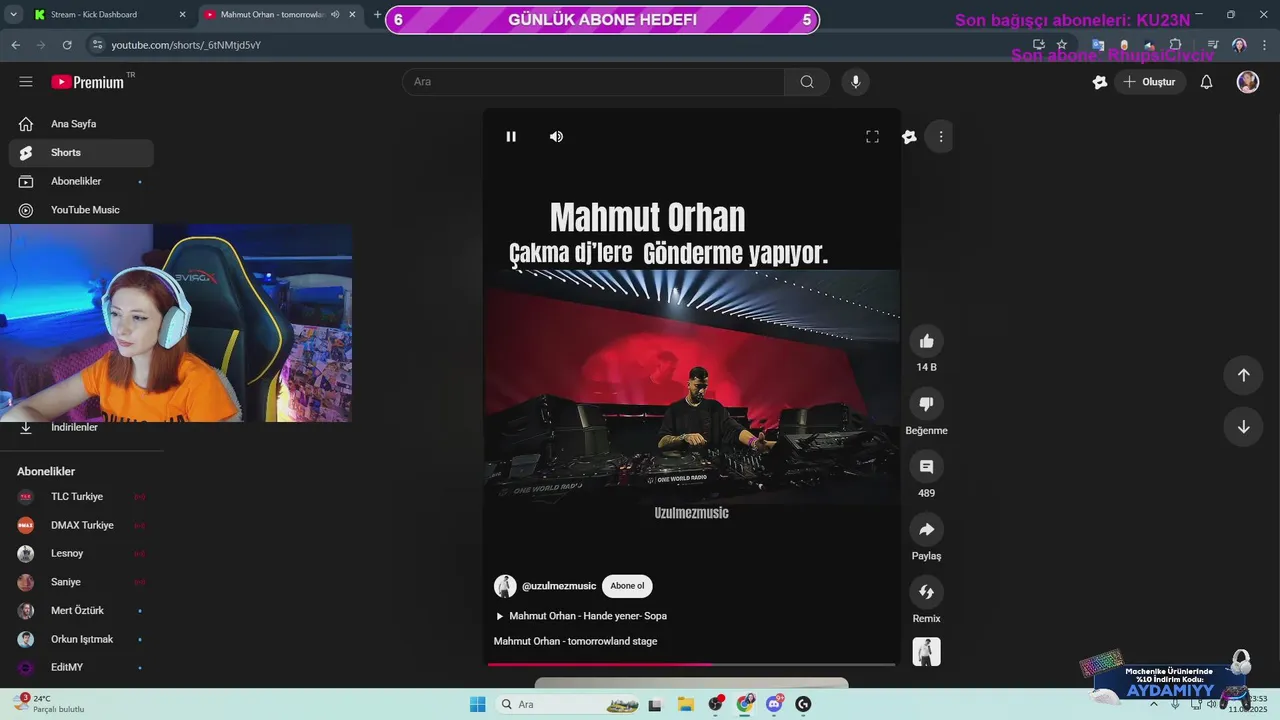Install app icon in address bar

click(1039, 45)
